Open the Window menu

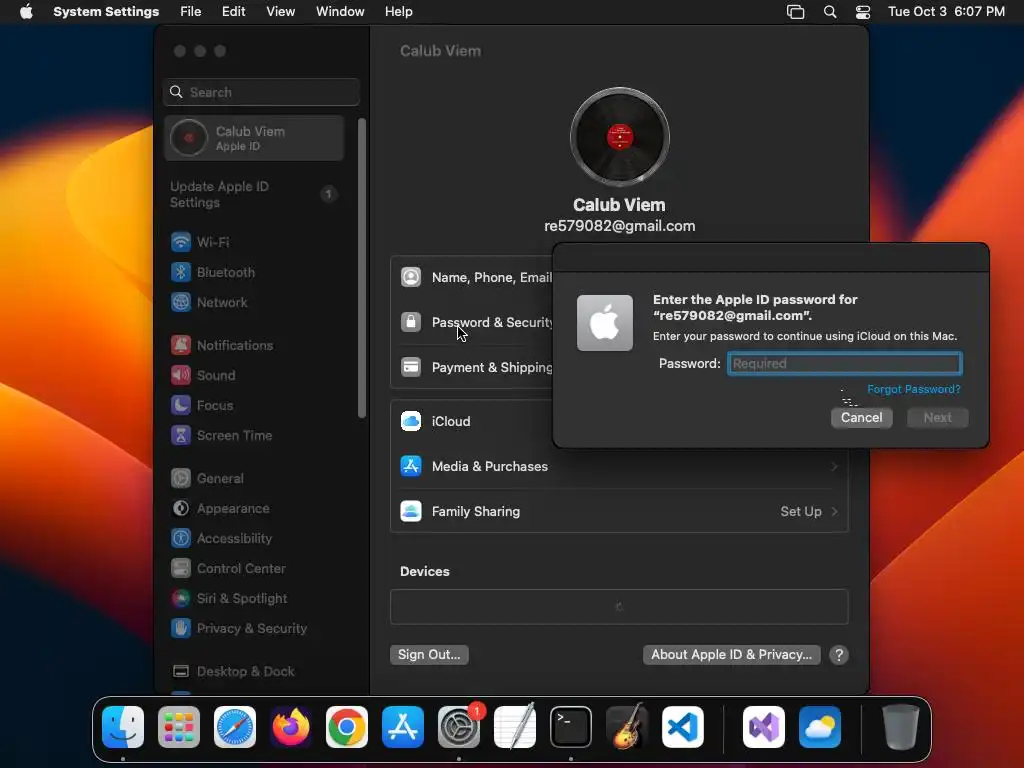340,12
